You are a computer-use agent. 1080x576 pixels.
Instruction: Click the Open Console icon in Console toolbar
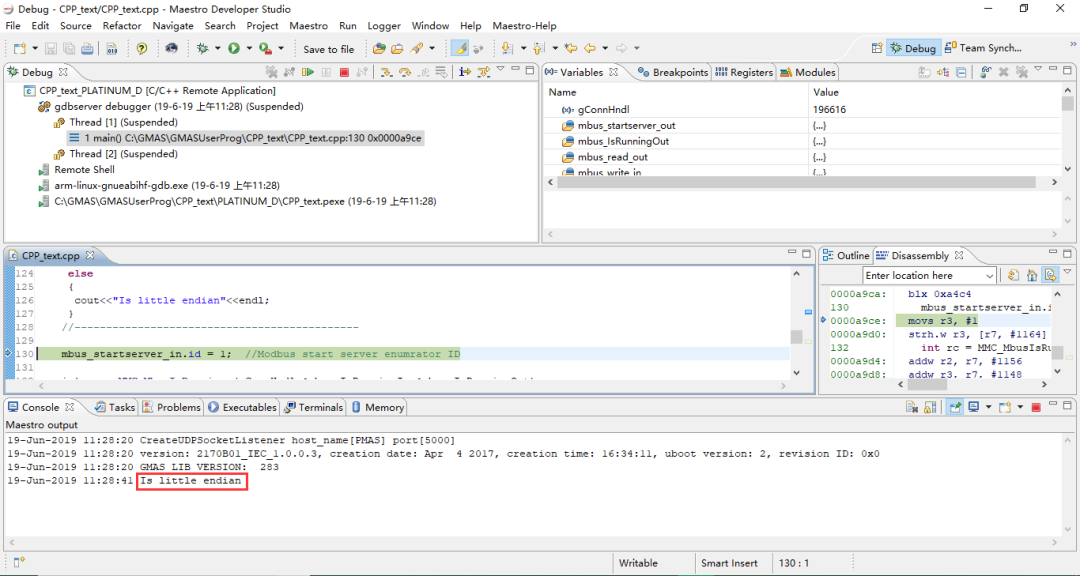coord(1004,407)
